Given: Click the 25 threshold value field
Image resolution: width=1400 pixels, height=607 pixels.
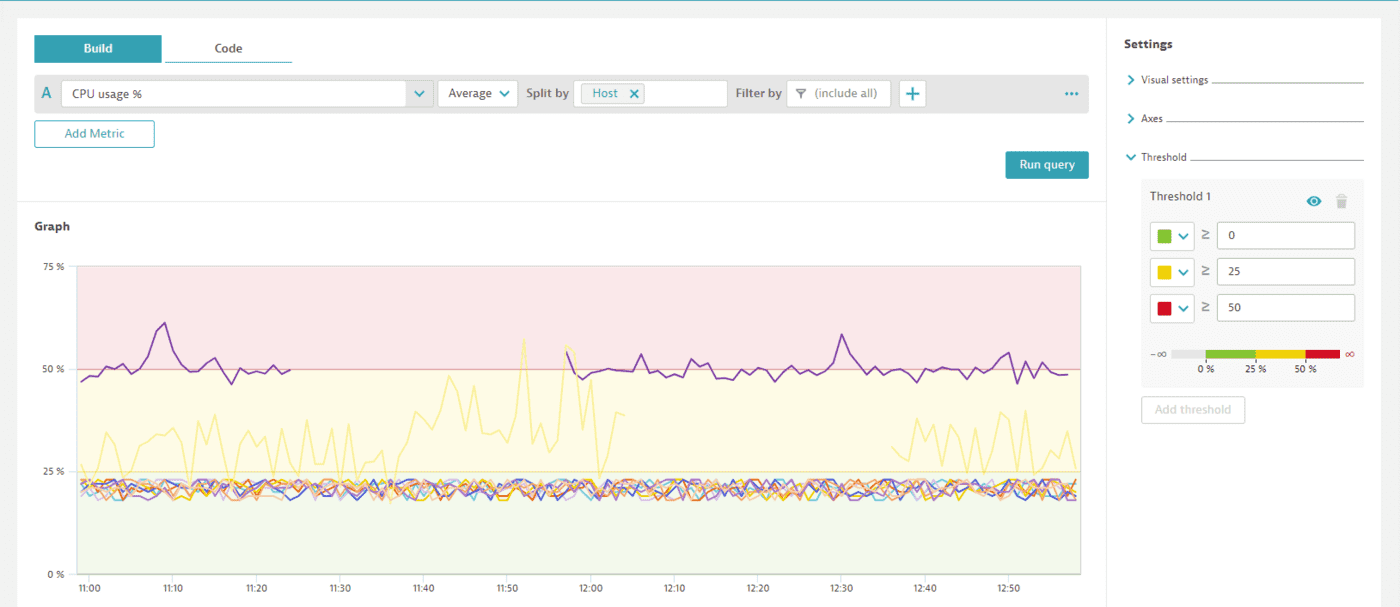Looking at the screenshot, I should [1286, 271].
